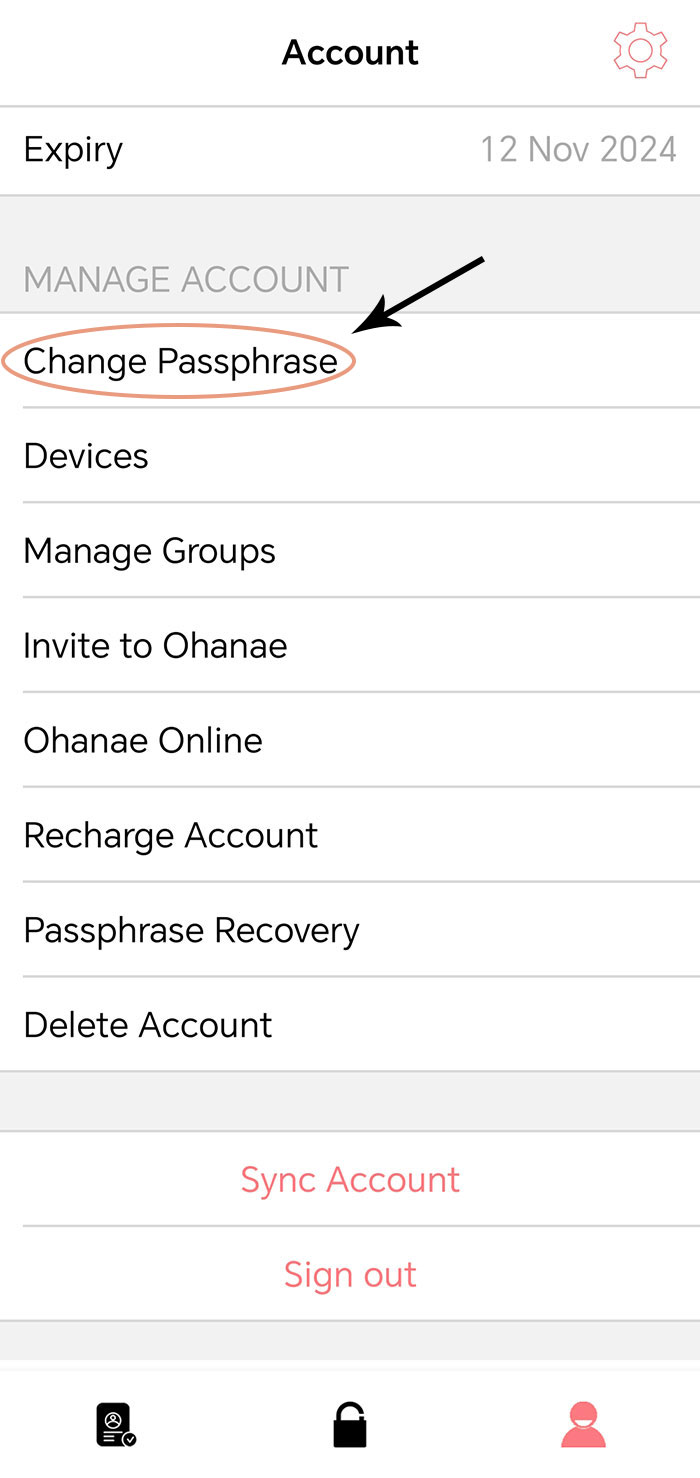The height and width of the screenshot is (1478, 700).
Task: Tap the Sync Account link
Action: [350, 1180]
